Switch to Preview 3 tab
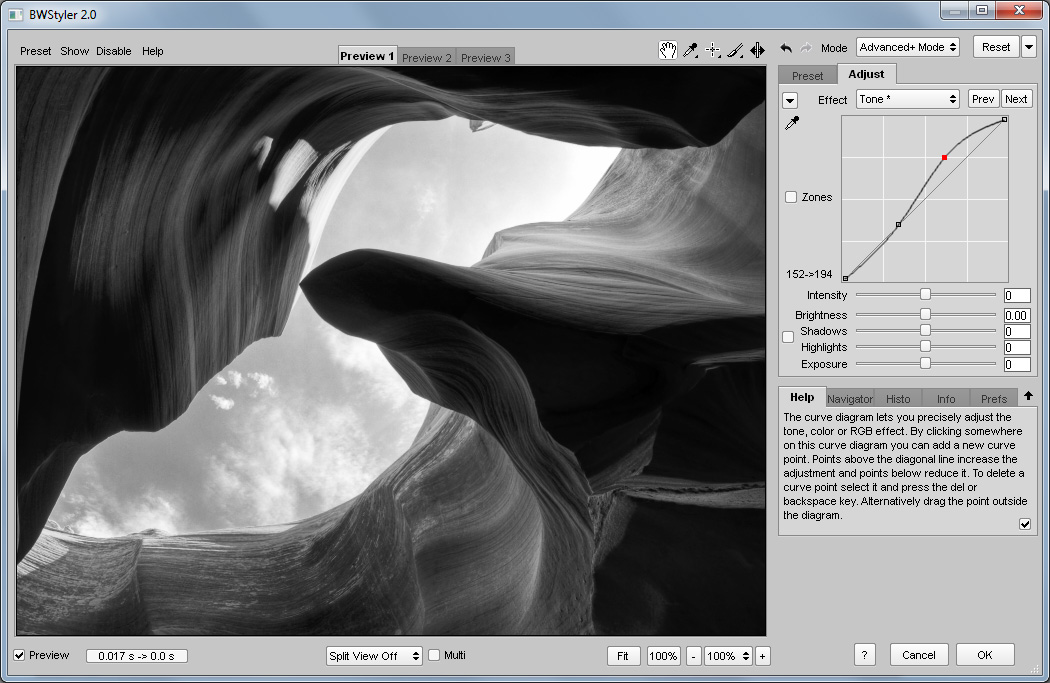 (x=485, y=58)
